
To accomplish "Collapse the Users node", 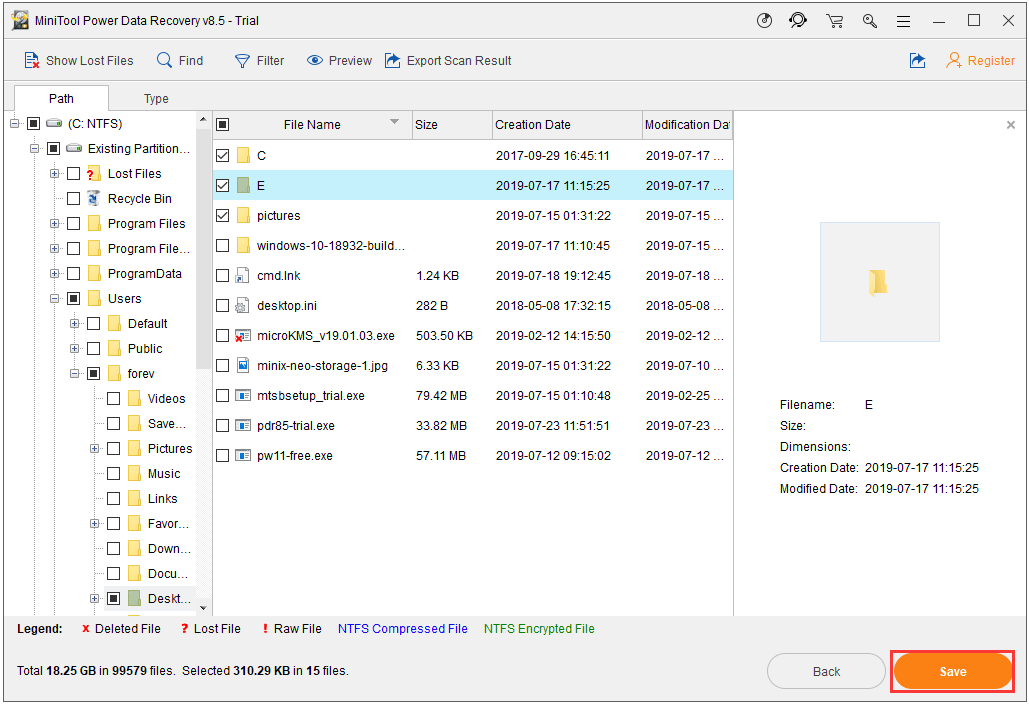I will coord(54,299).
